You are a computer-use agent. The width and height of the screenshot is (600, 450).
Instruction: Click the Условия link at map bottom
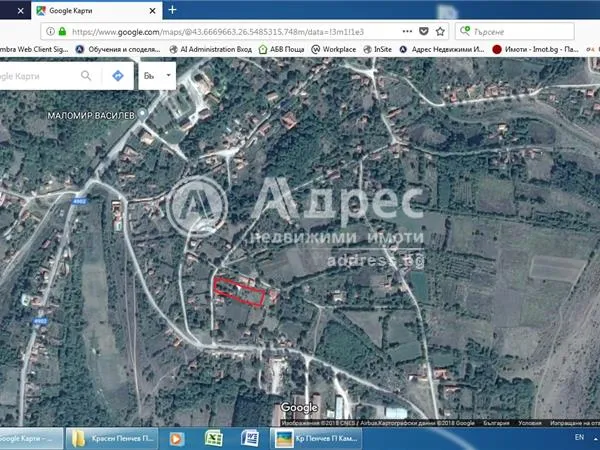(x=530, y=423)
